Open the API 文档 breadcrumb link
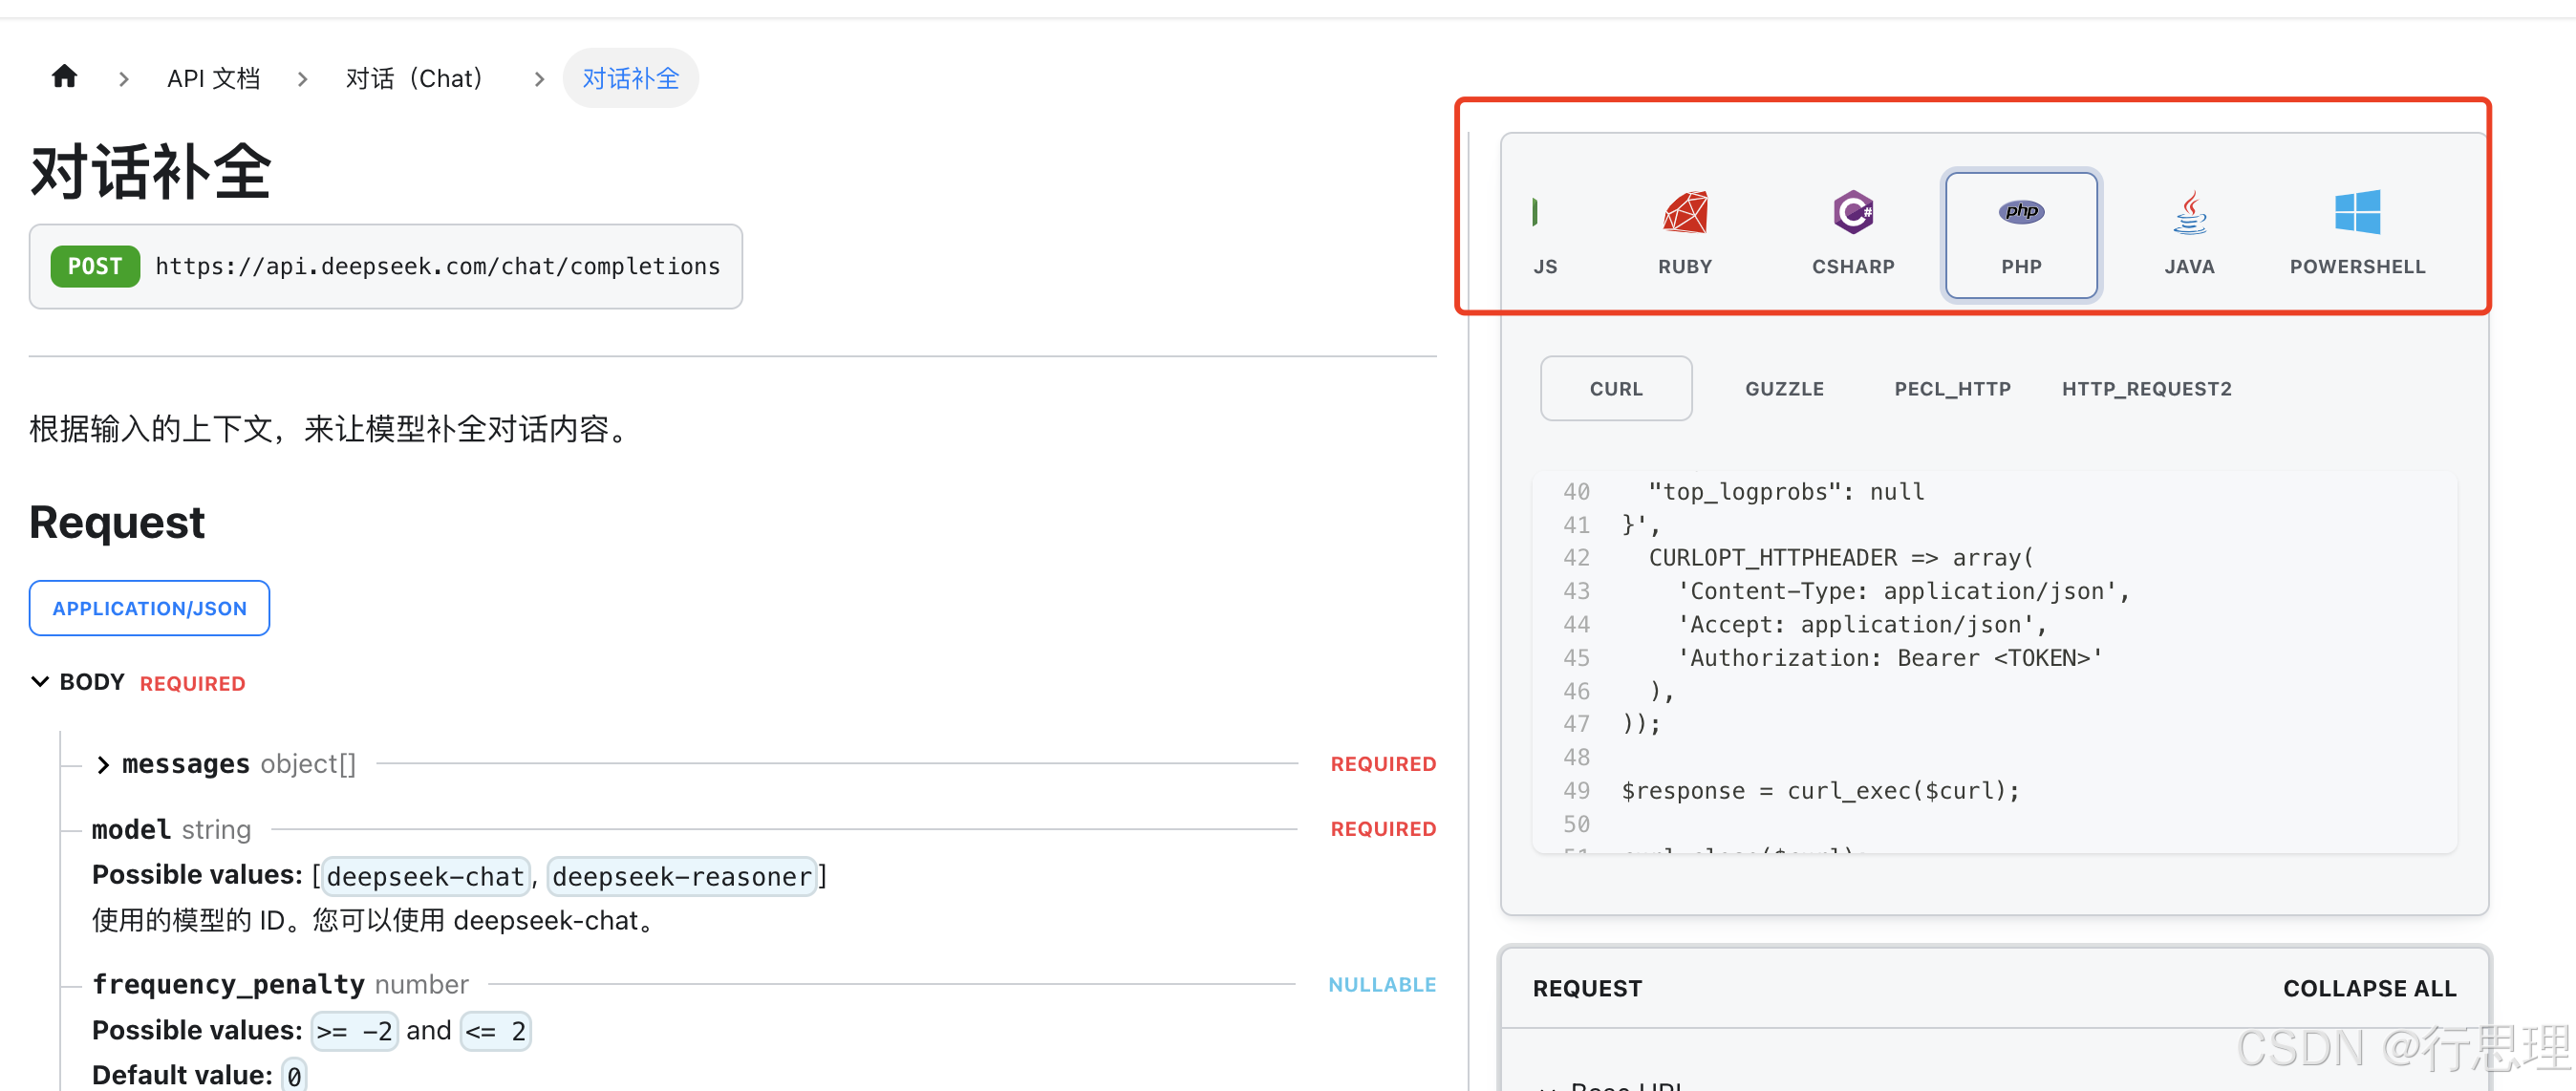This screenshot has width=2576, height=1091. click(213, 78)
